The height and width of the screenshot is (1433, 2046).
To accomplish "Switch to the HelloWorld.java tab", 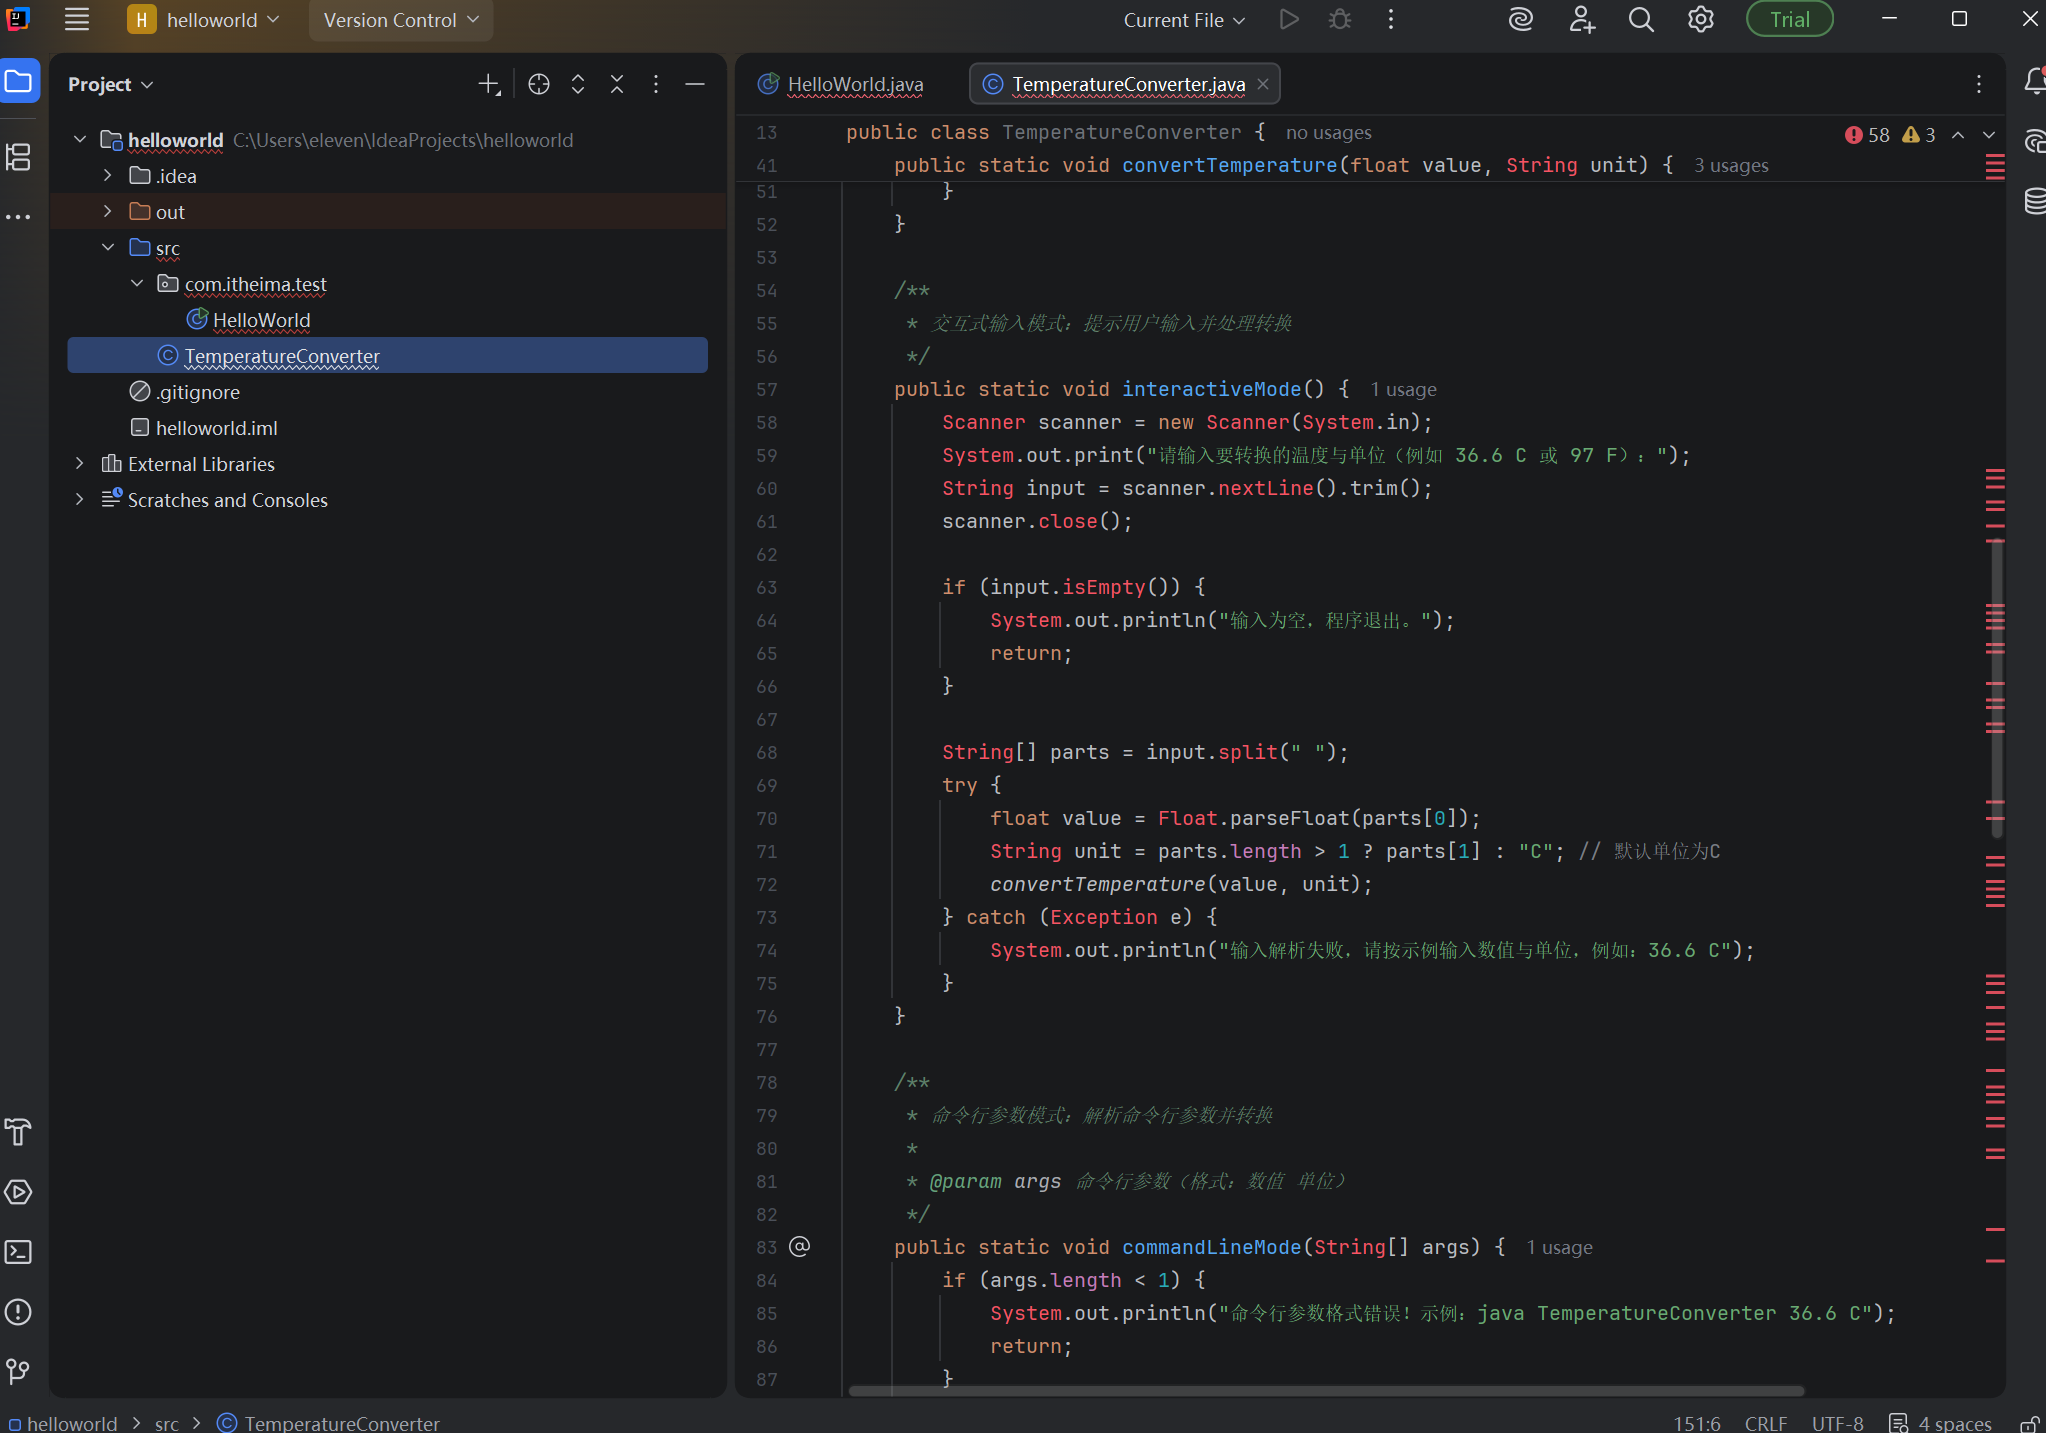I will [x=853, y=84].
